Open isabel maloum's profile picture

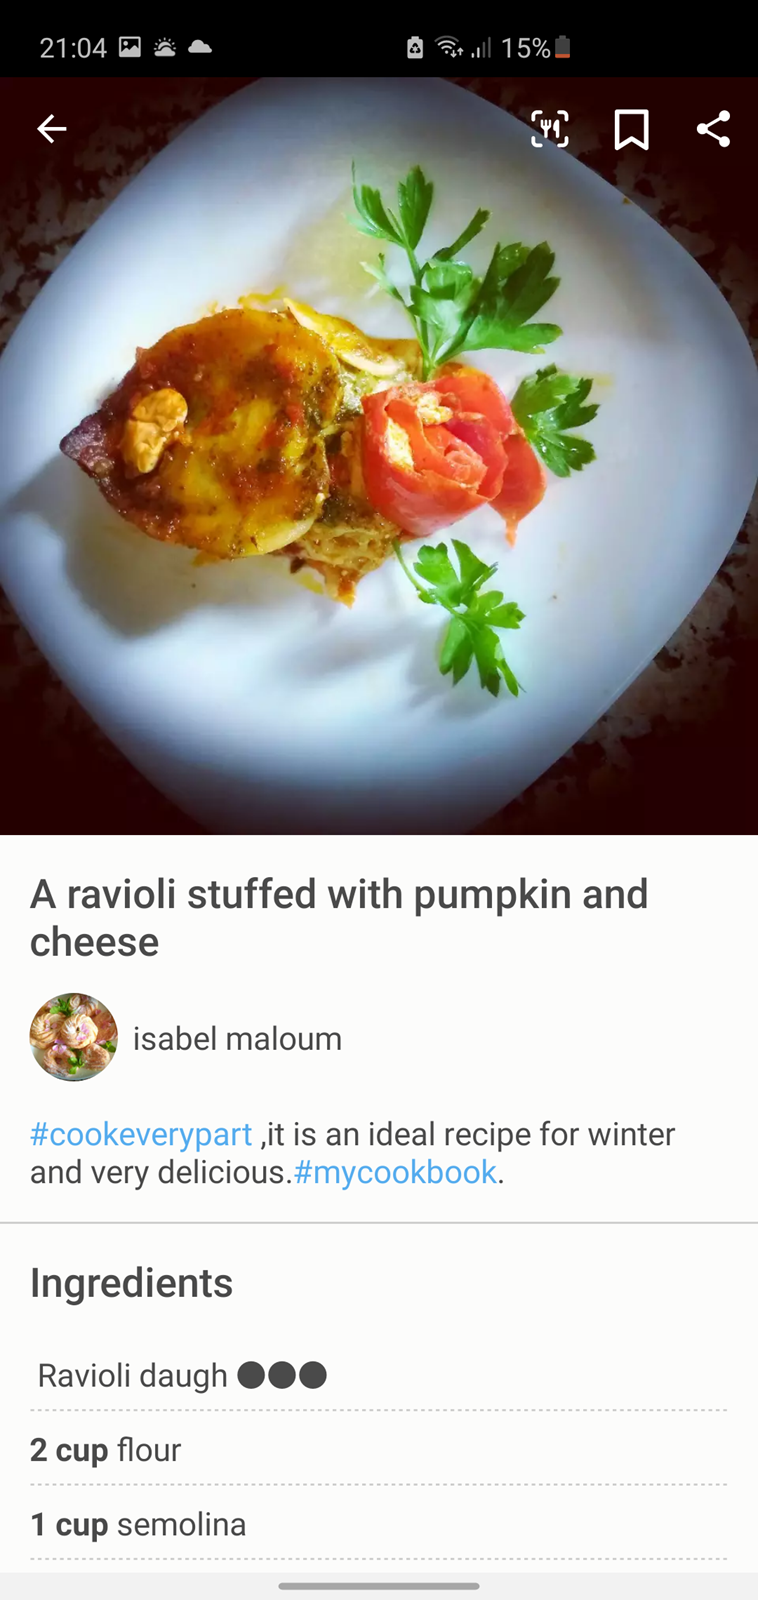(73, 1037)
